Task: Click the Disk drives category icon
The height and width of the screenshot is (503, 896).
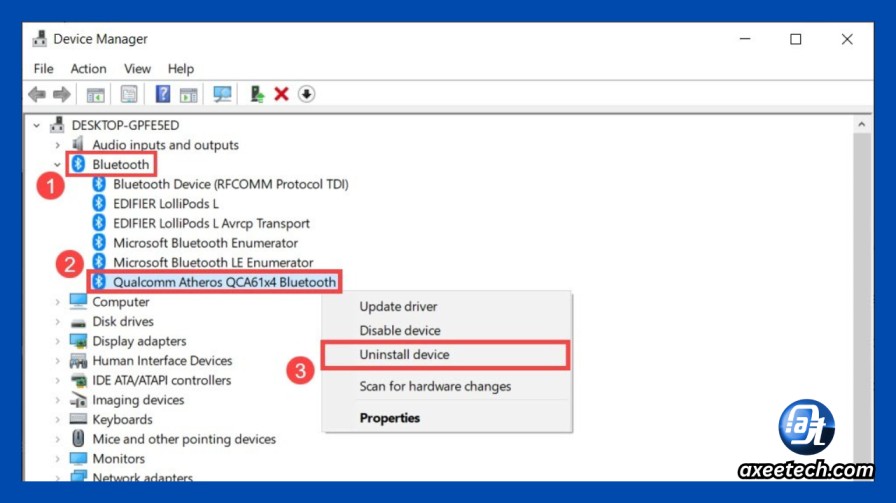Action: tap(78, 322)
